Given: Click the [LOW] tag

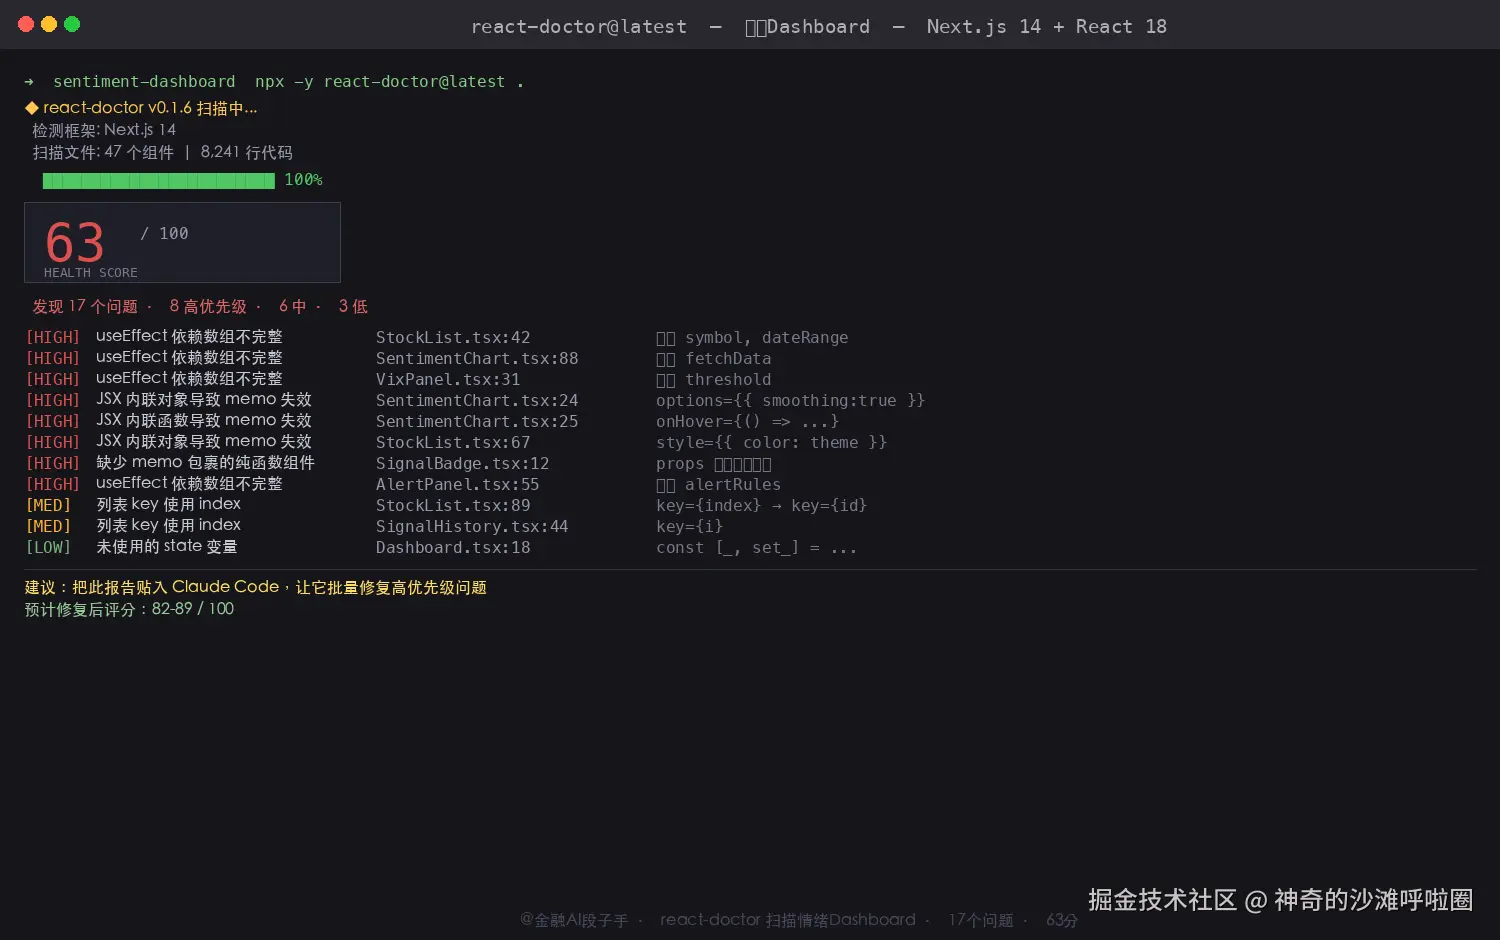Looking at the screenshot, I should pos(48,548).
